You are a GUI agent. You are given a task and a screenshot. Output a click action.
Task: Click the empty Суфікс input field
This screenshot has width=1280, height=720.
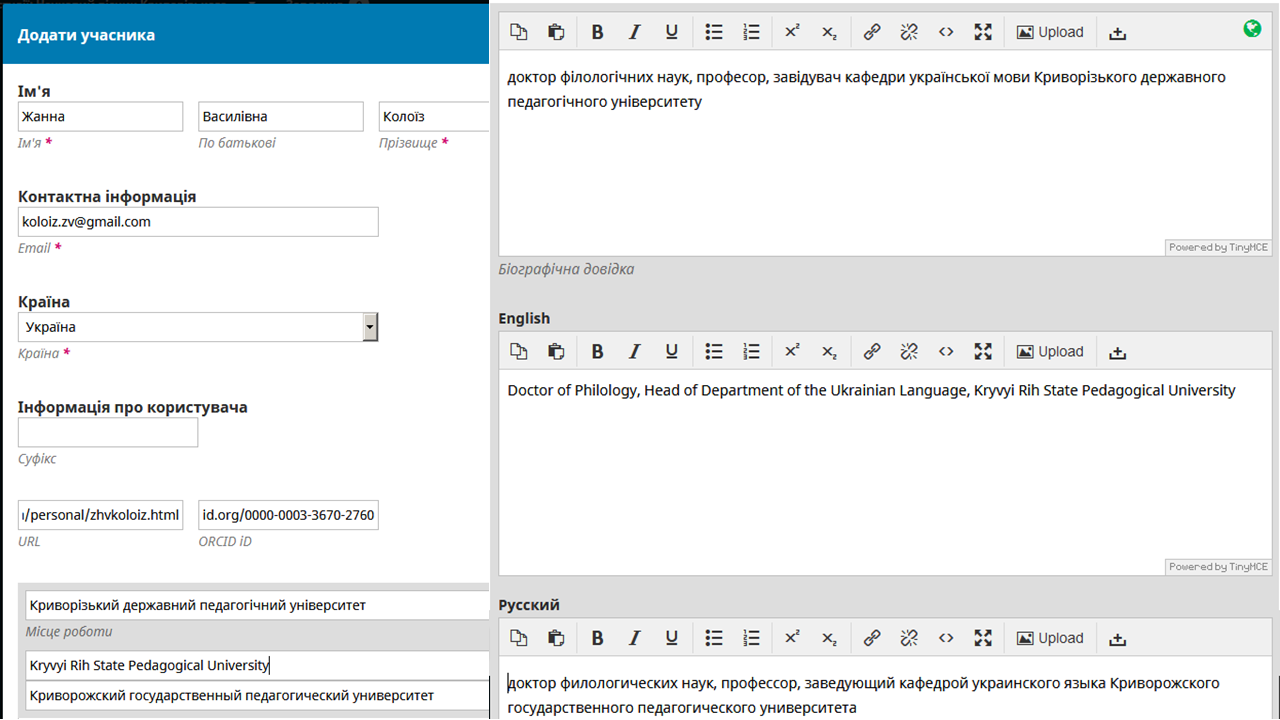click(108, 433)
